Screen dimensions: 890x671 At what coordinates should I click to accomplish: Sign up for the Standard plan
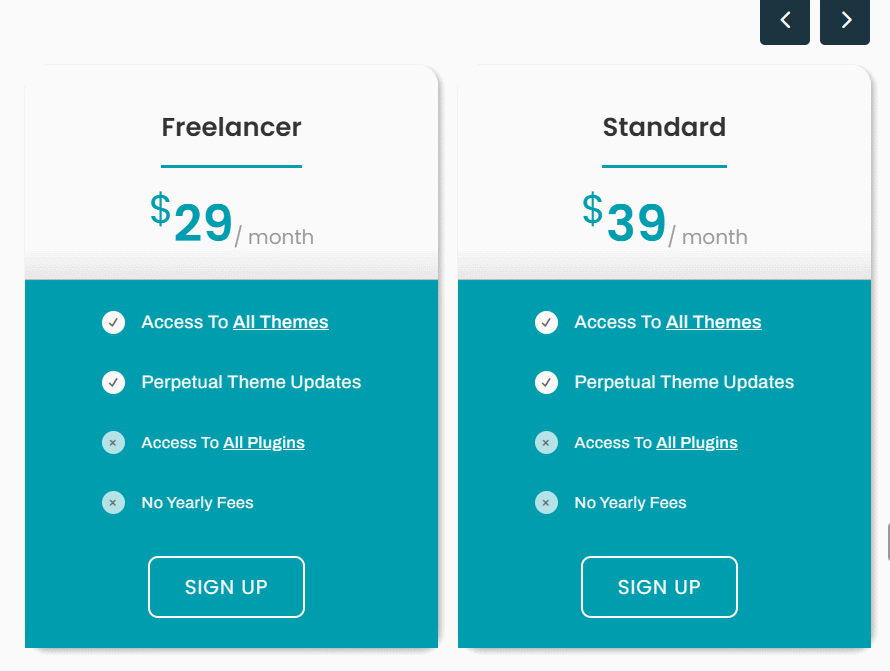coord(659,587)
